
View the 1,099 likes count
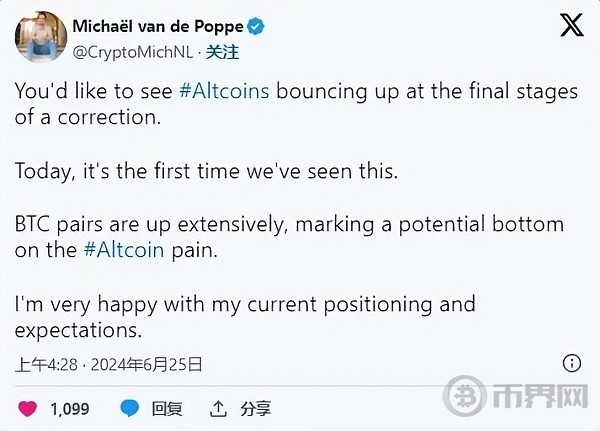[70, 409]
